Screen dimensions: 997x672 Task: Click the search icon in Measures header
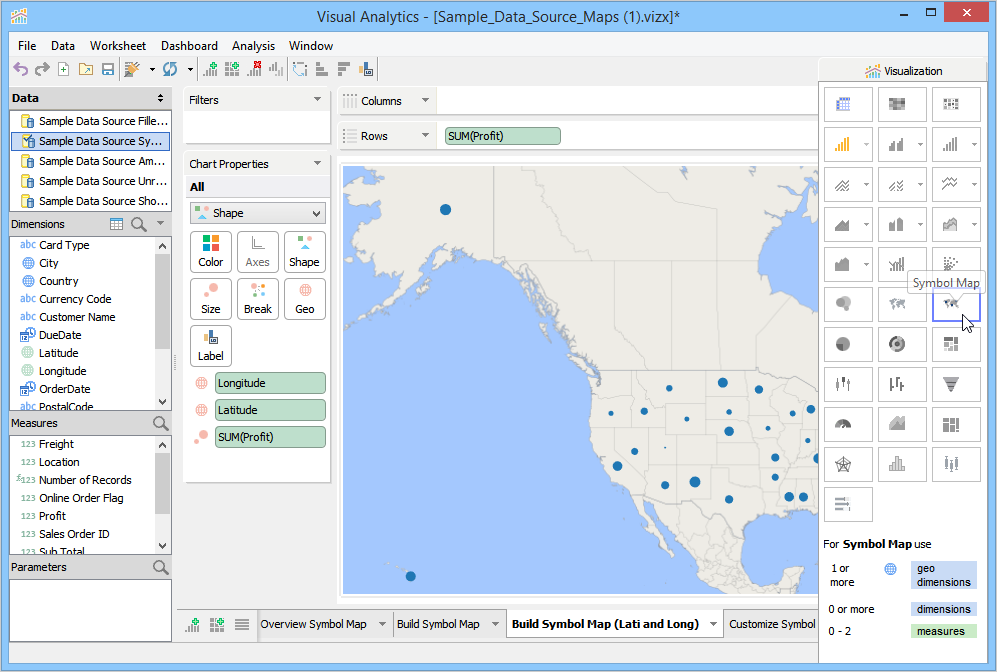coord(160,423)
